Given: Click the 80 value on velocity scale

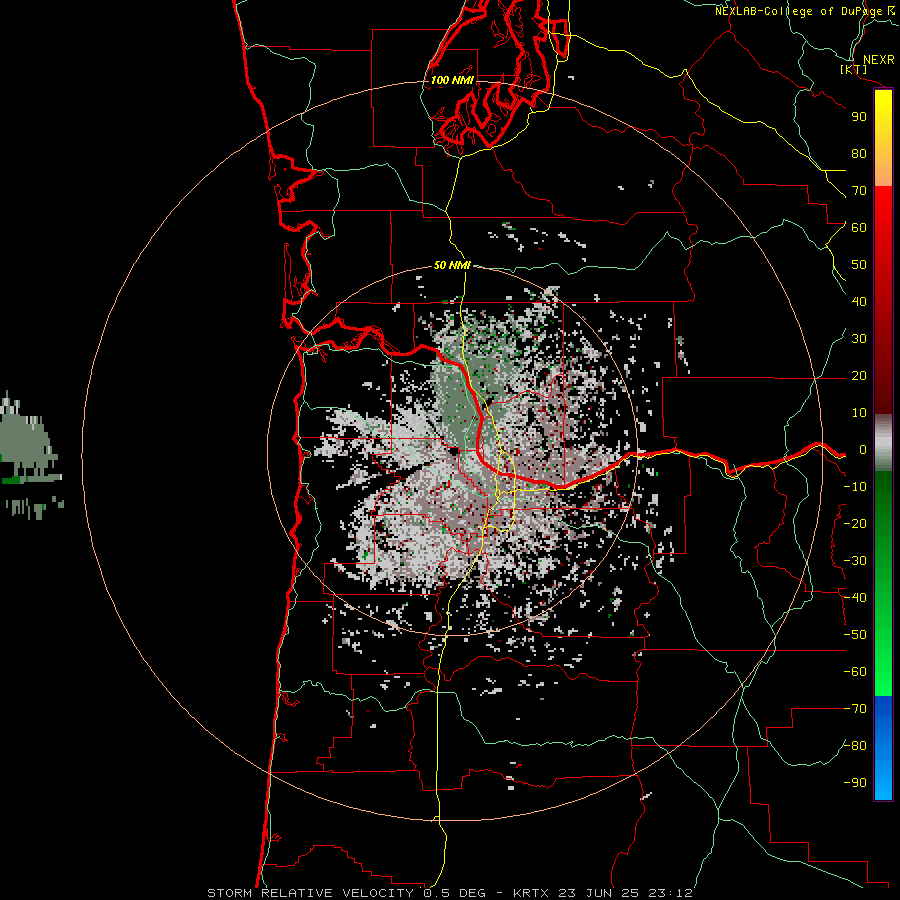Looking at the screenshot, I should point(859,153).
